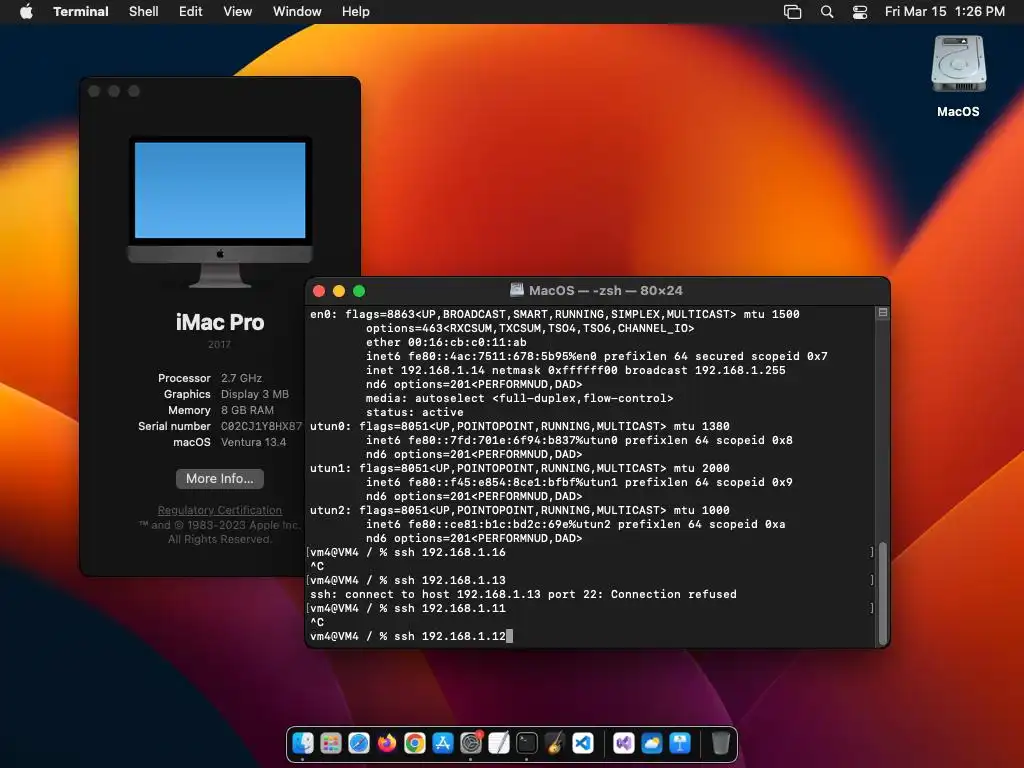Close the Terminal window with red button
The width and height of the screenshot is (1024, 768).
click(x=319, y=291)
